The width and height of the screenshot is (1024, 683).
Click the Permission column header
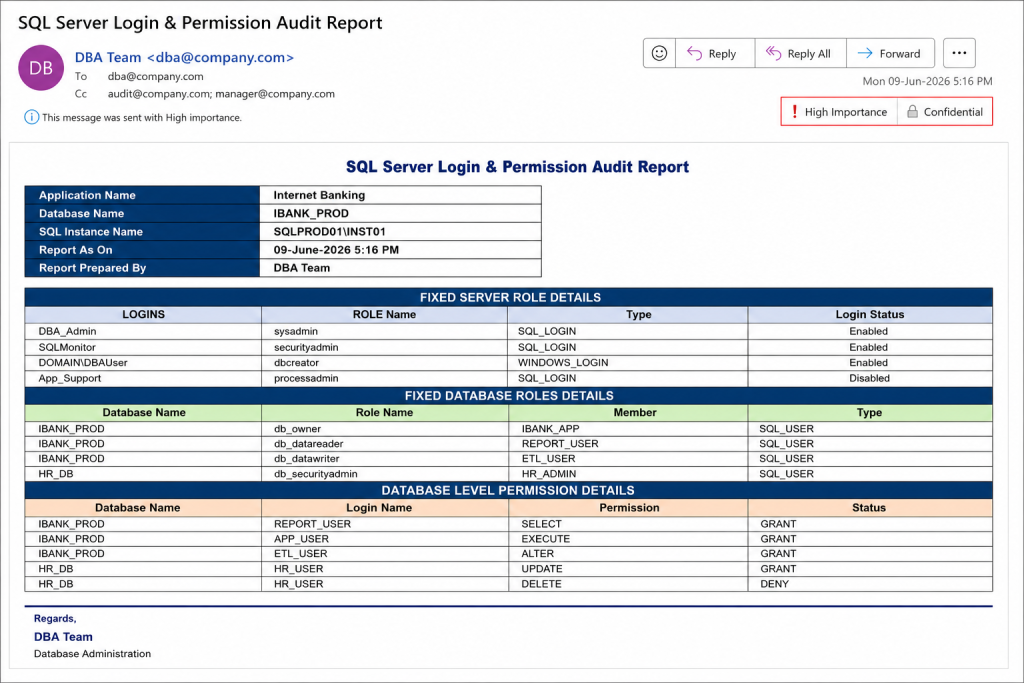(628, 508)
